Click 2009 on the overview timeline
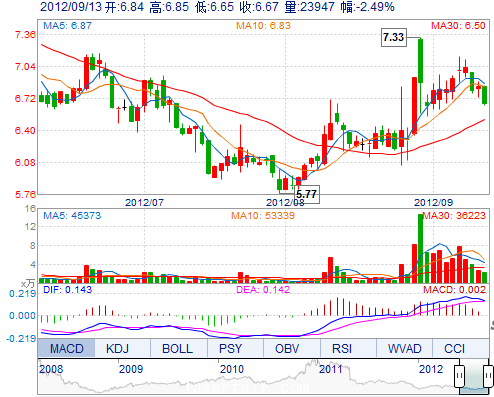Image resolution: width=494 pixels, height=397 pixels. pos(131,369)
